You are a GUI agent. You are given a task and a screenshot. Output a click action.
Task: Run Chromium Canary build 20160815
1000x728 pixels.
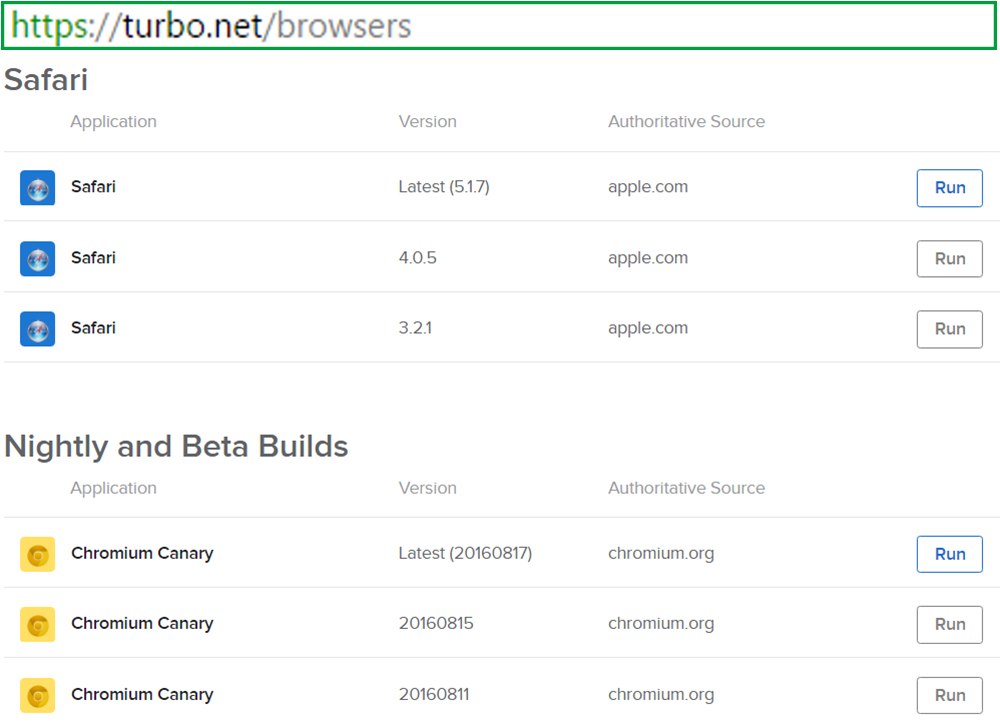click(949, 624)
